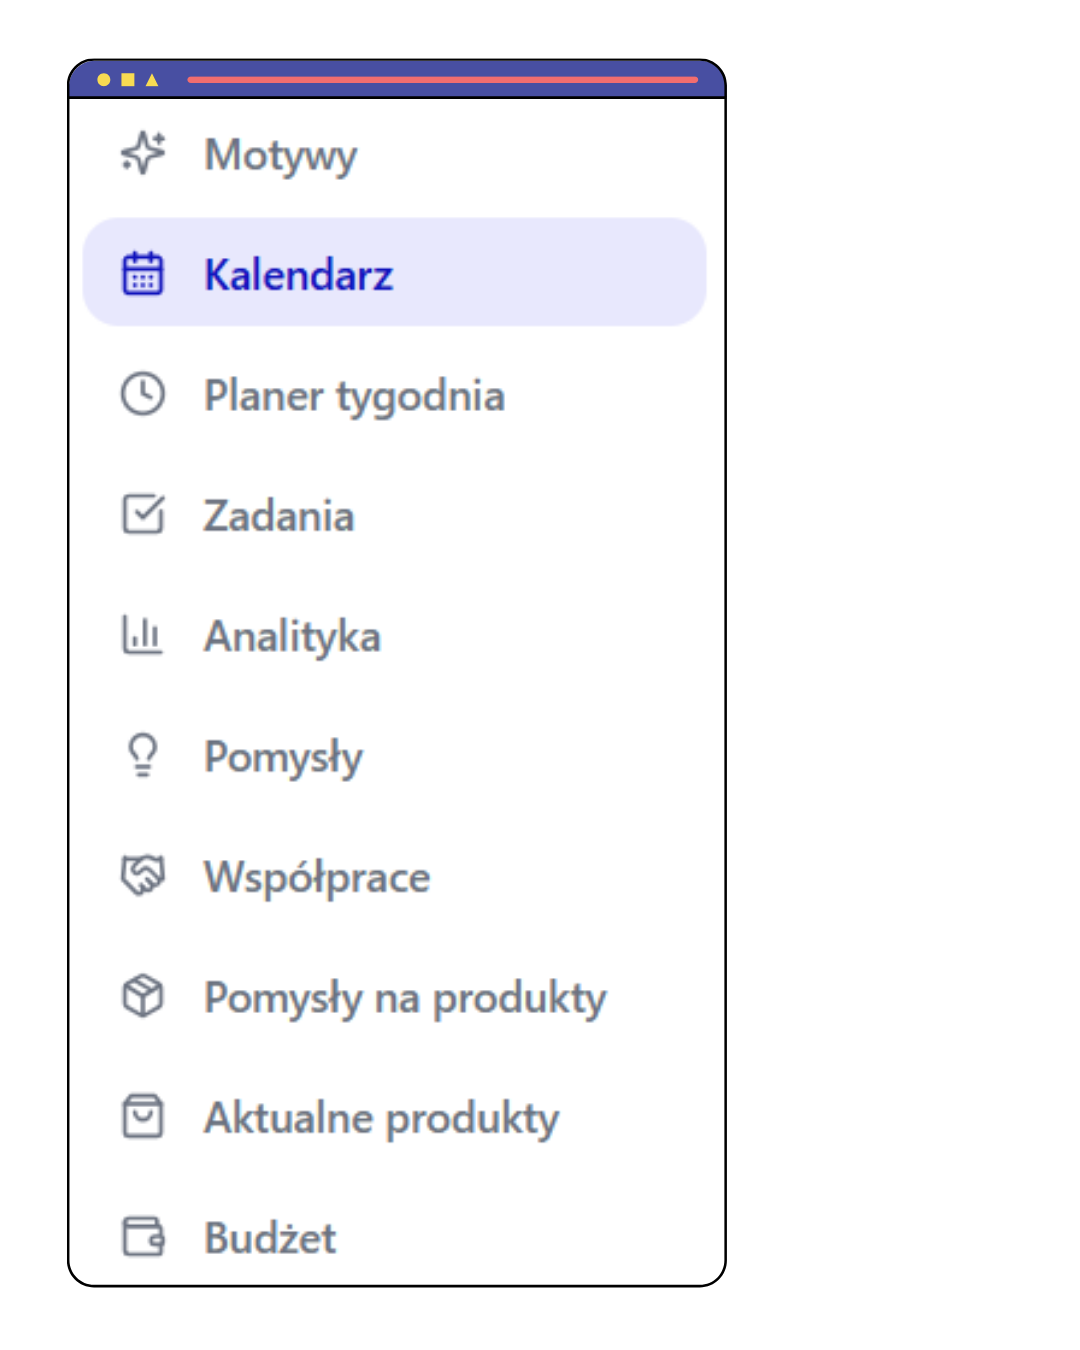The height and width of the screenshot is (1350, 1080).
Task: Open Pomysły na produkty
Action: [x=404, y=997]
